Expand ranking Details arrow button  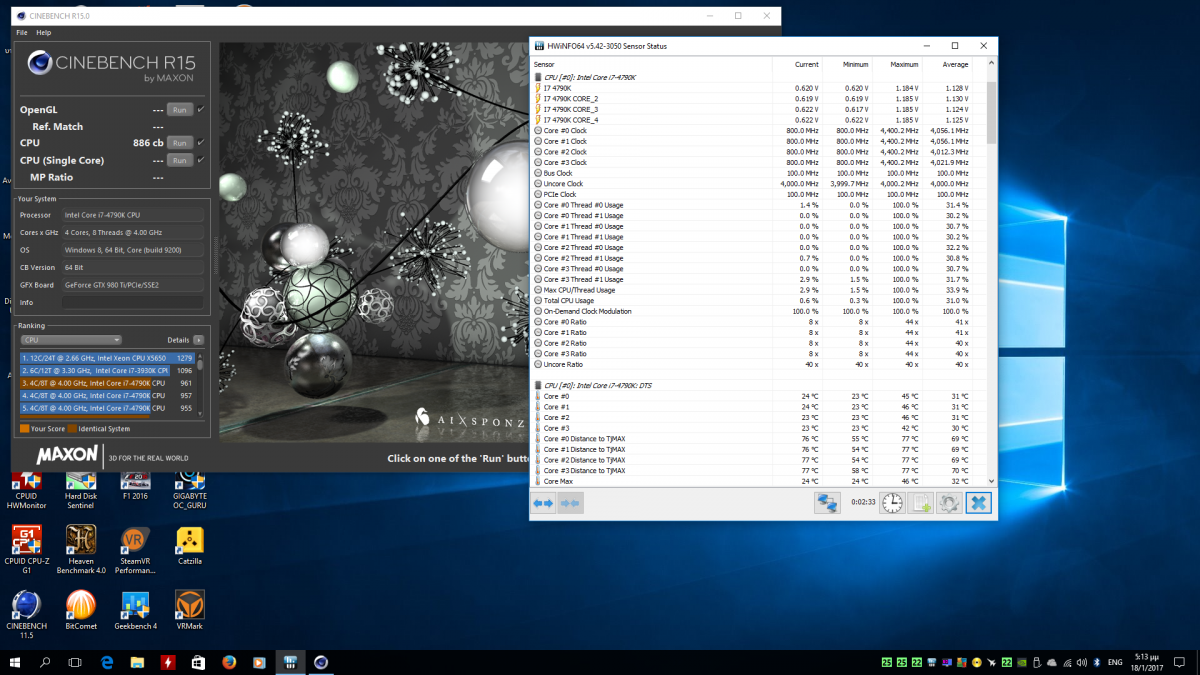[x=199, y=340]
